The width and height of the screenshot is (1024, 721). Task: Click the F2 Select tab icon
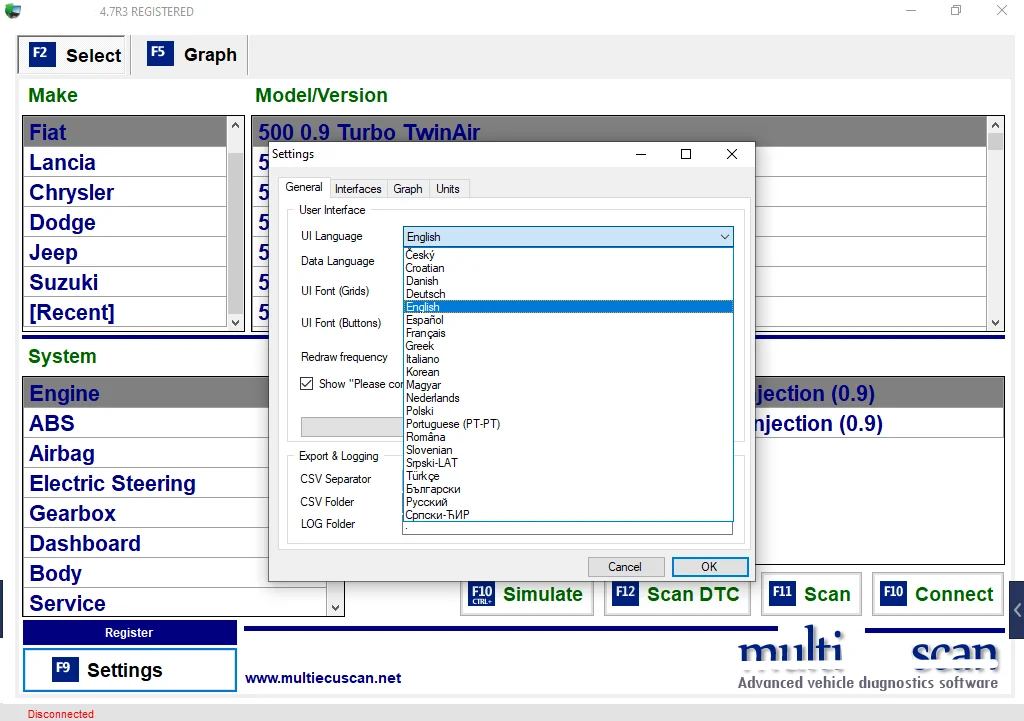point(42,55)
